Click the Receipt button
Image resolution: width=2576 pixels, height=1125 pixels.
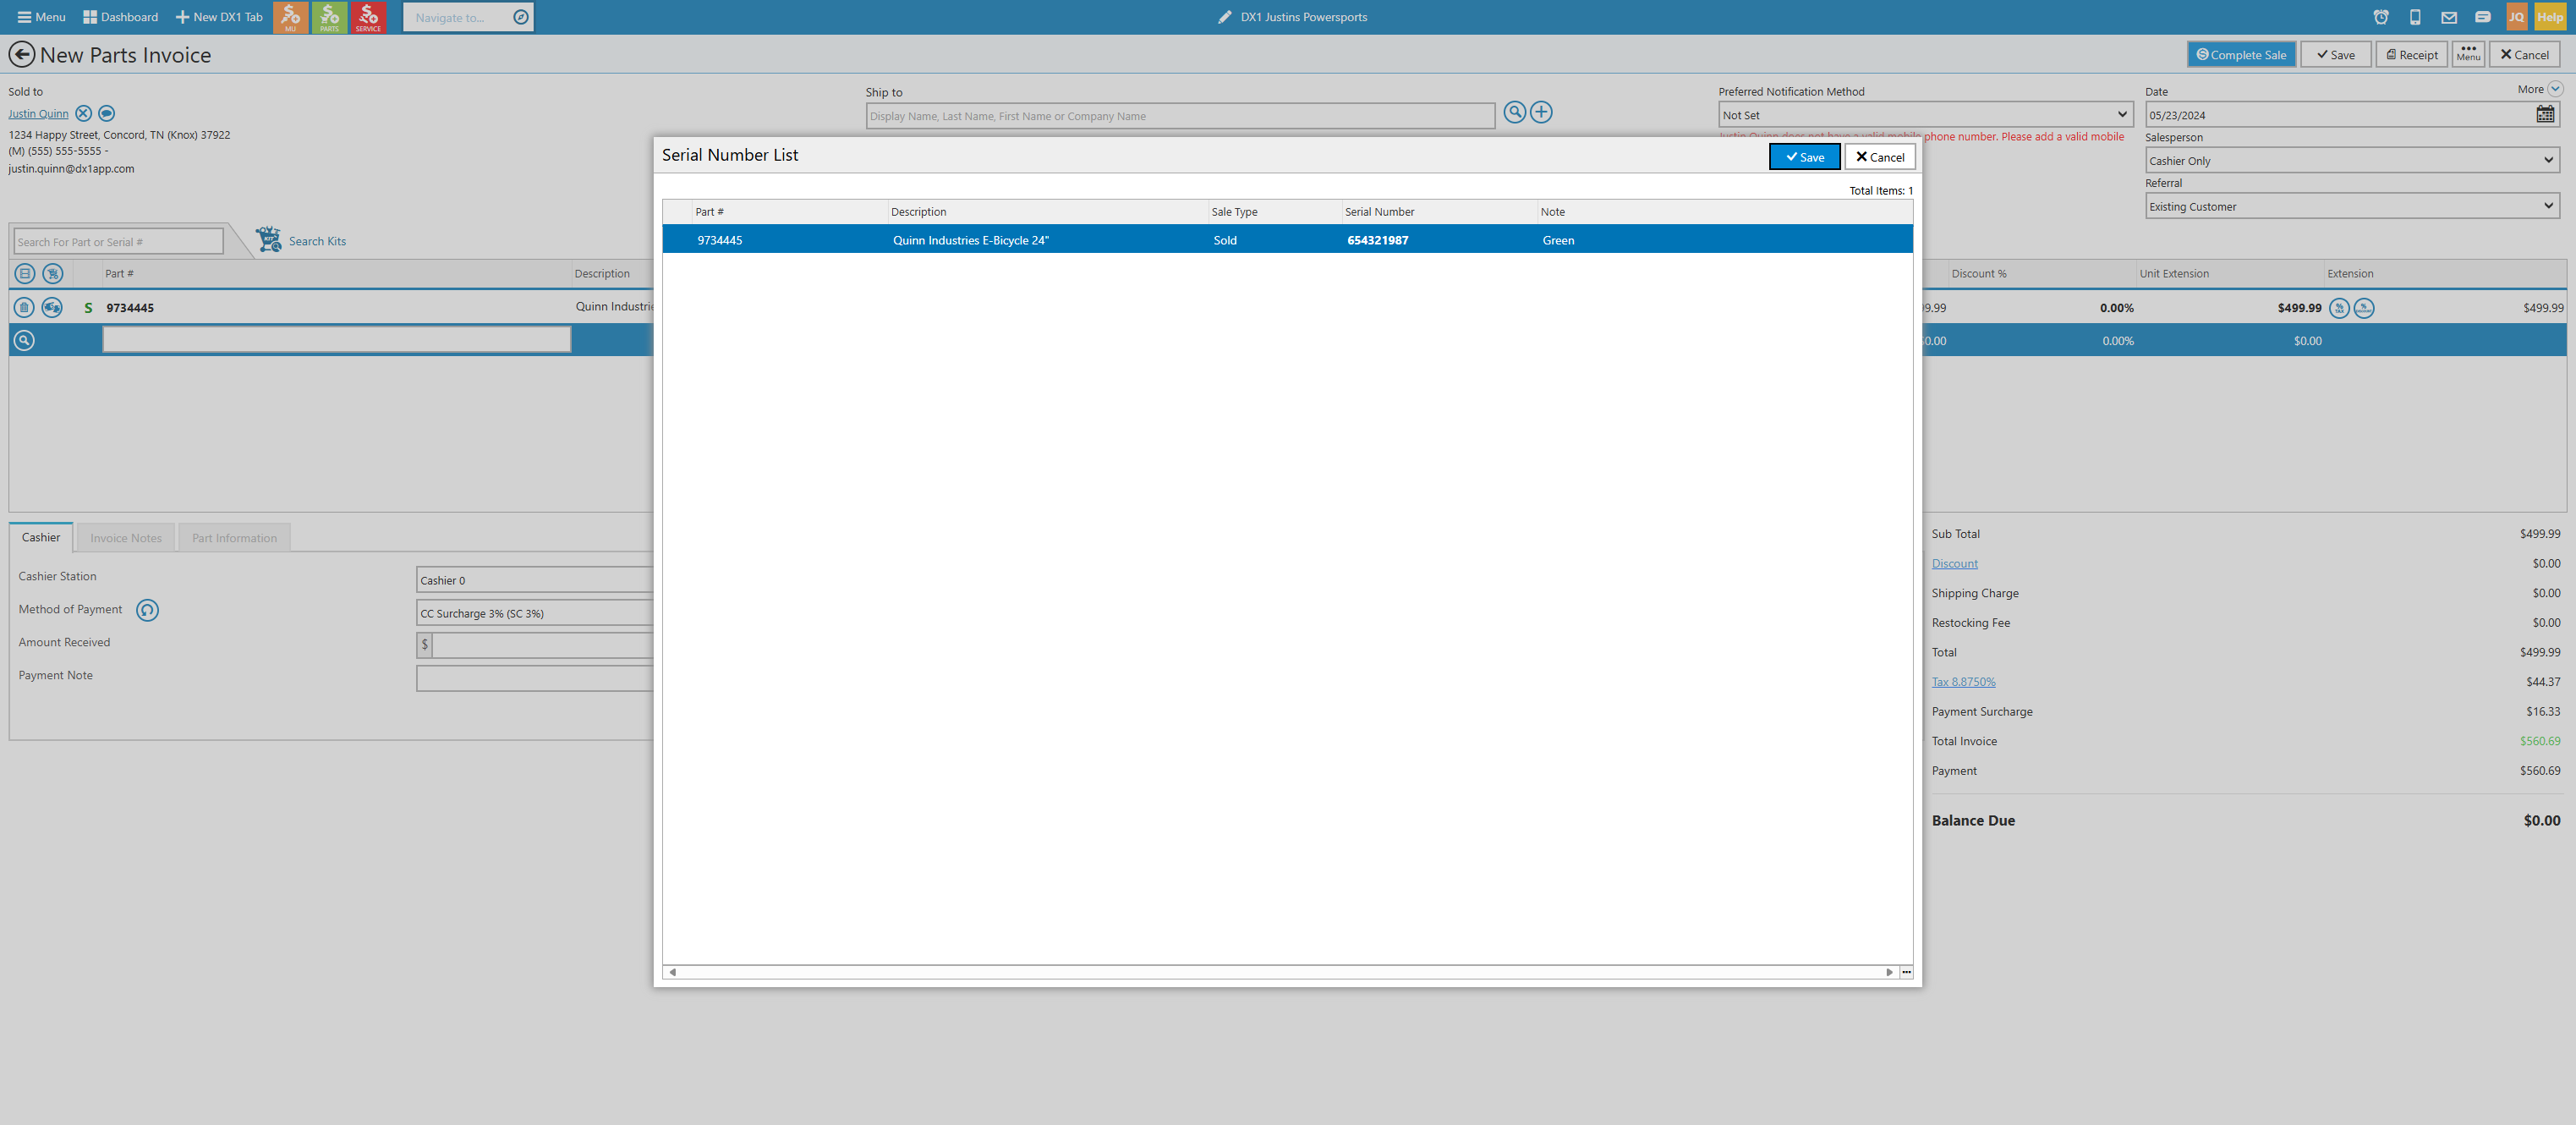2411,55
